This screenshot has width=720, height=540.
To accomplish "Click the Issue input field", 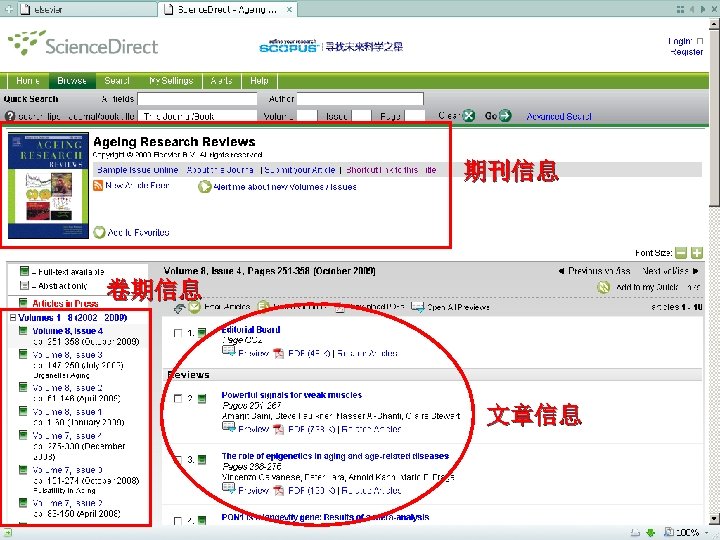I will coord(361,116).
